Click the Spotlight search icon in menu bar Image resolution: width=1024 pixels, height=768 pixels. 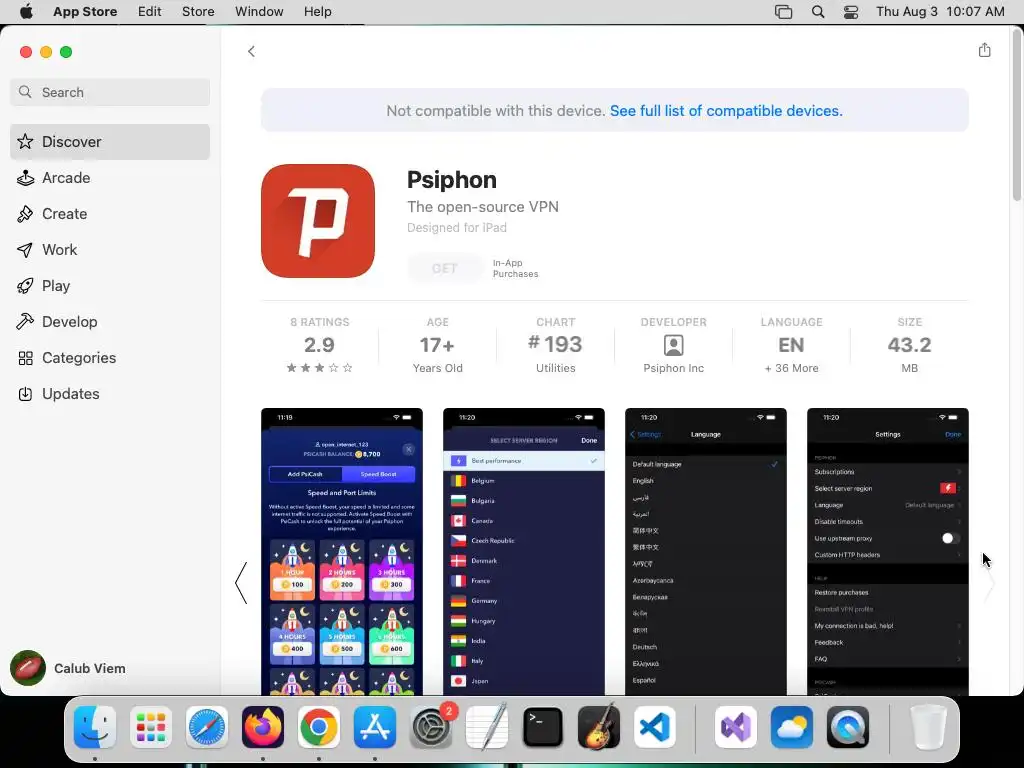[x=818, y=12]
